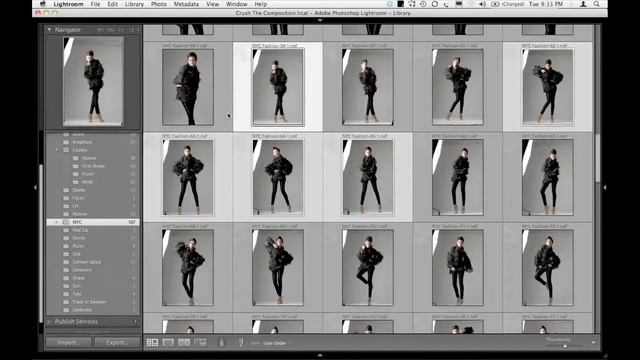Open the Help menu

click(x=261, y=4)
